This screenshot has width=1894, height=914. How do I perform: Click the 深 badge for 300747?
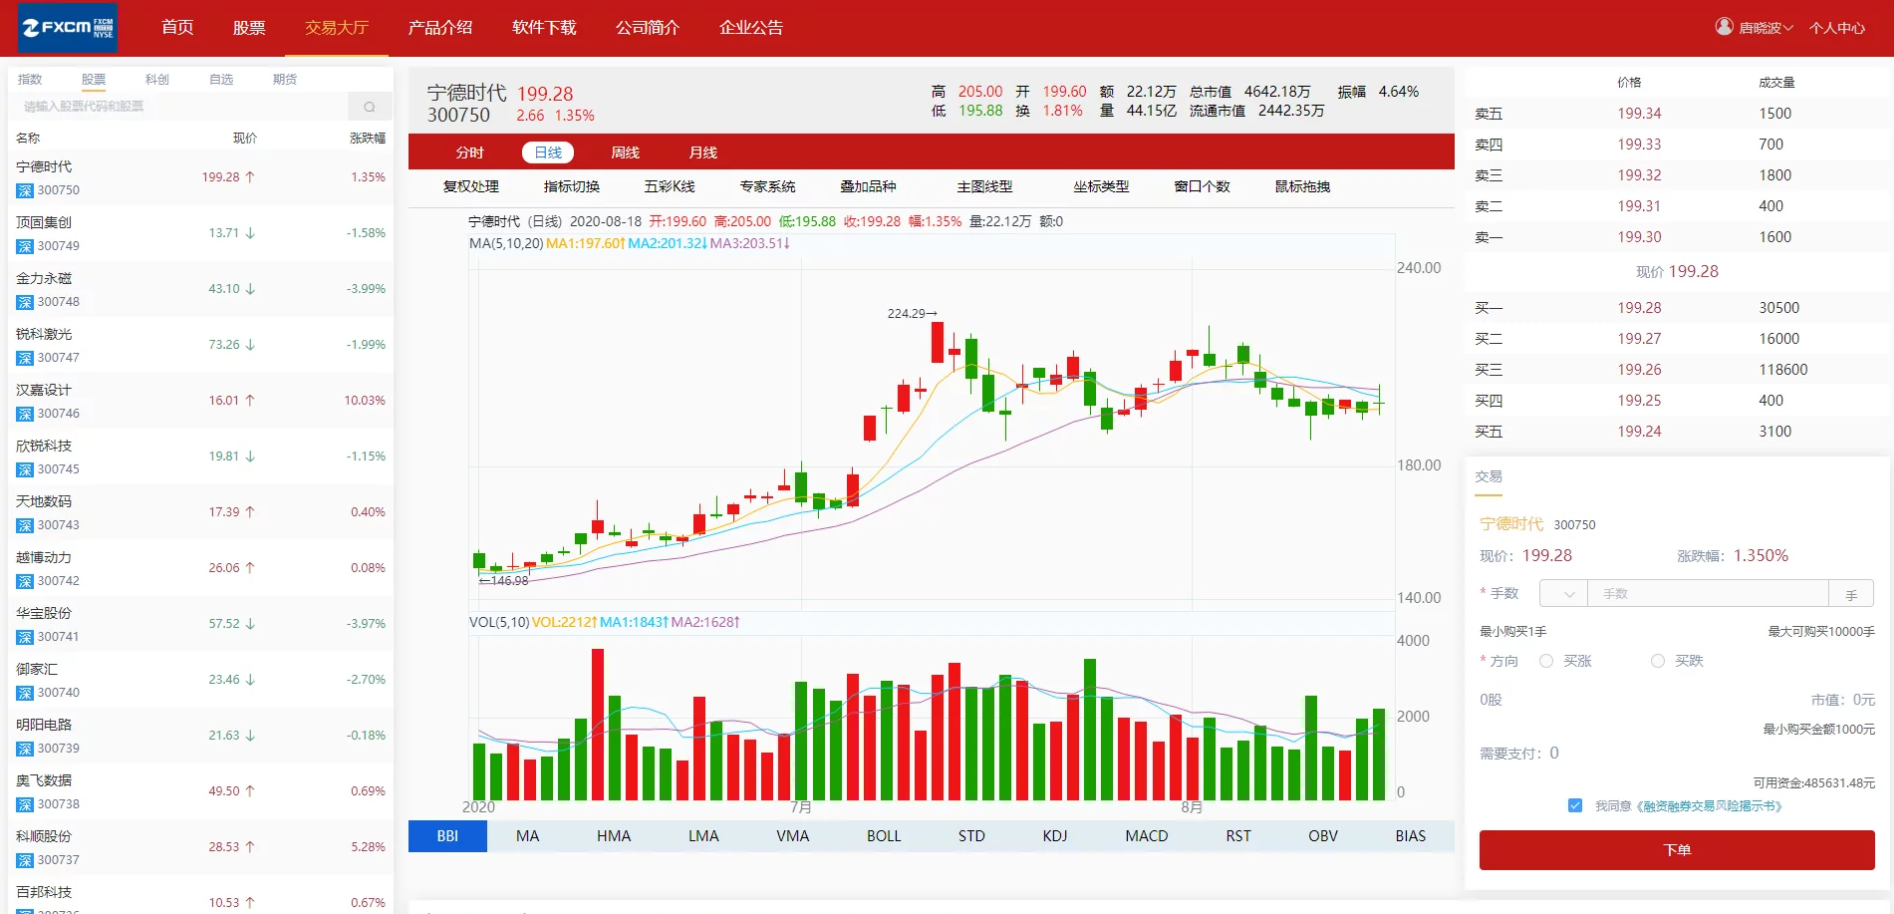[25, 358]
